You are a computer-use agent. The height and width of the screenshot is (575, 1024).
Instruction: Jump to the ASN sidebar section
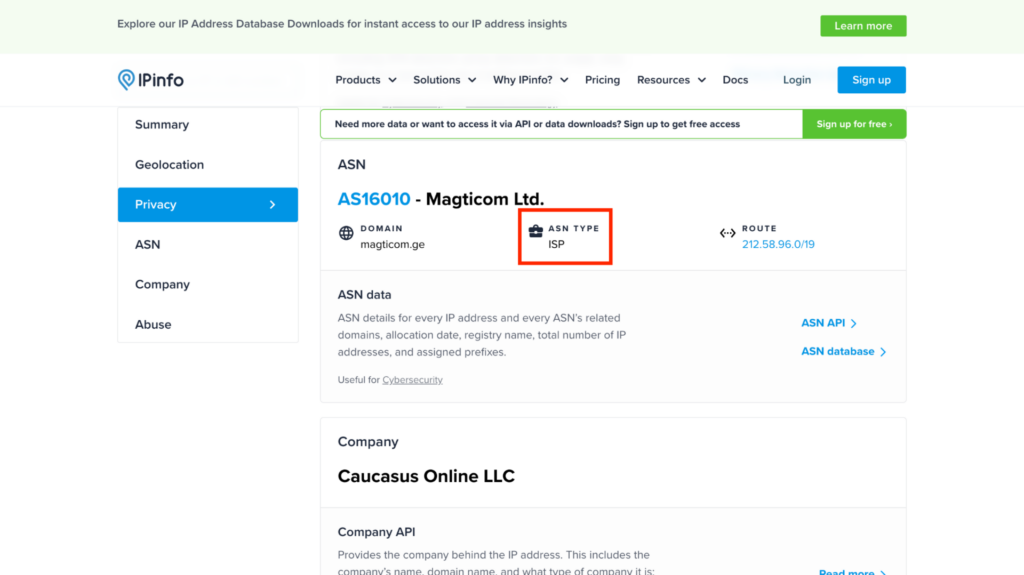click(208, 244)
